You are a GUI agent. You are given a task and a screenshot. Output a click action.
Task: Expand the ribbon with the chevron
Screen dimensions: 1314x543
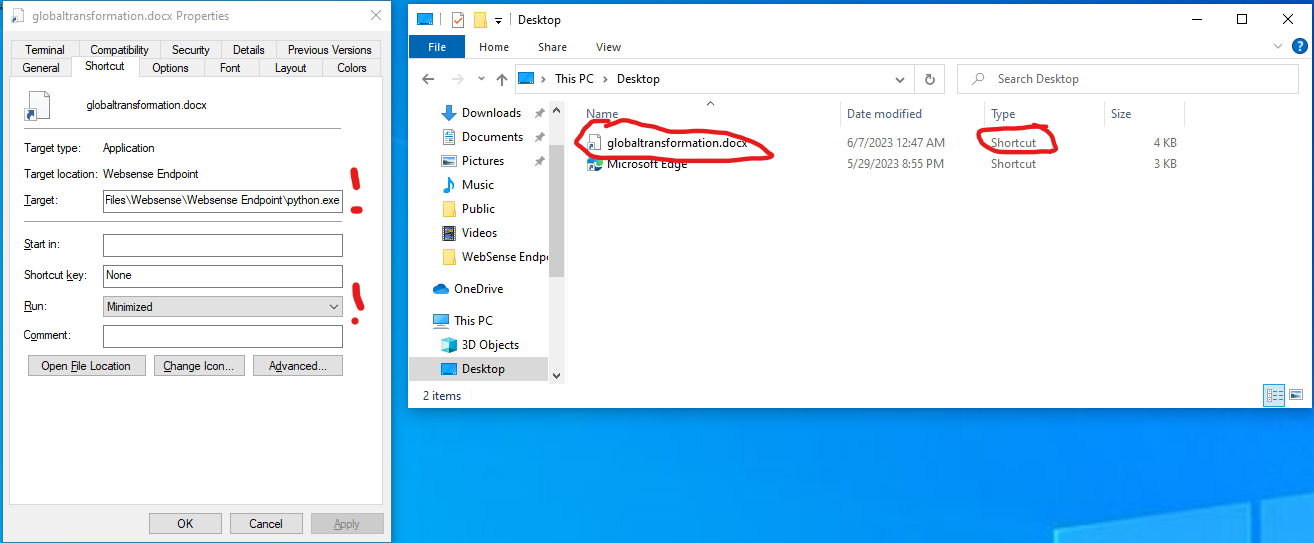click(1278, 47)
